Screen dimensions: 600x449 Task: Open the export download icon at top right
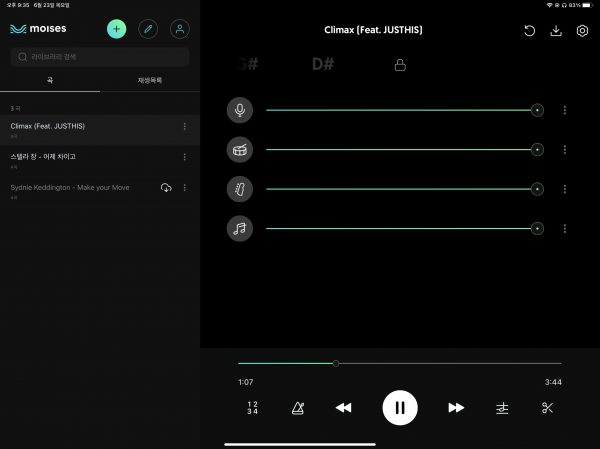[x=556, y=31]
